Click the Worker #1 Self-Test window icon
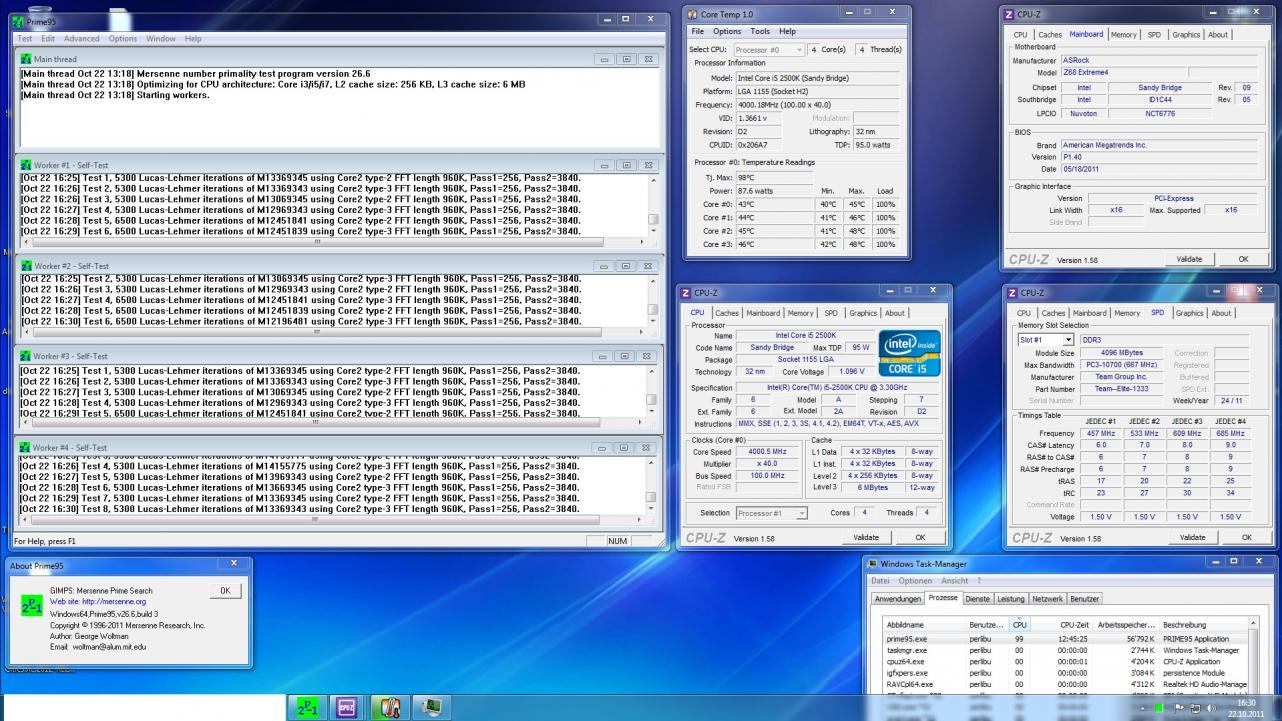The image size is (1282, 721). [x=26, y=165]
